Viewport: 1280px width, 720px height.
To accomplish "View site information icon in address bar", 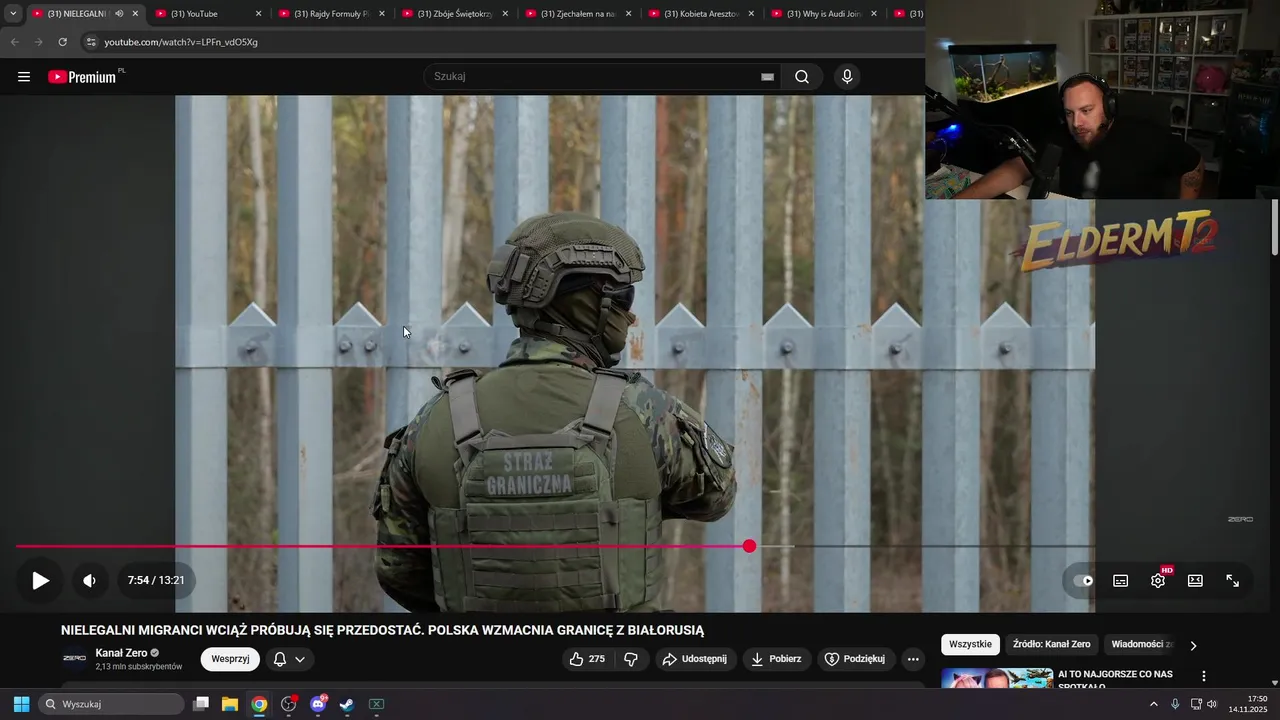I will pos(90,42).
